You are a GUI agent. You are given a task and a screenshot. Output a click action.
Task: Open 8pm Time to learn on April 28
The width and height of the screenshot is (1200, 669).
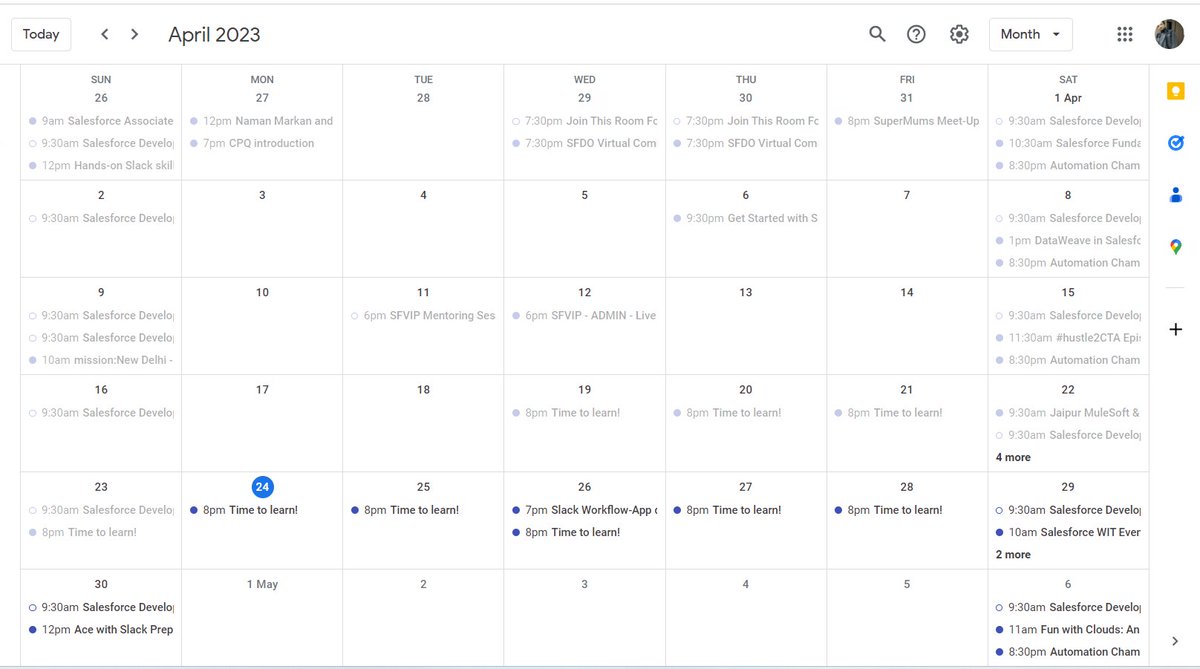907,510
